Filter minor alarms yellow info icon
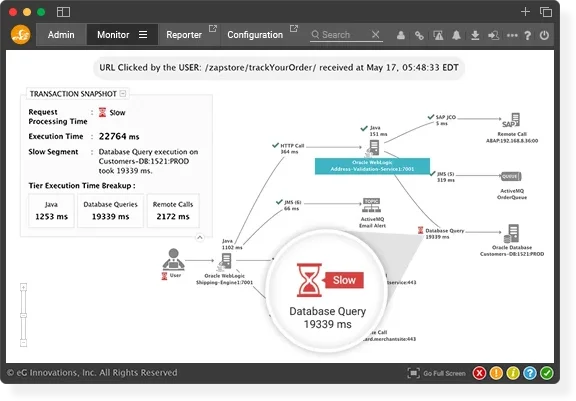 pyautogui.click(x=513, y=373)
